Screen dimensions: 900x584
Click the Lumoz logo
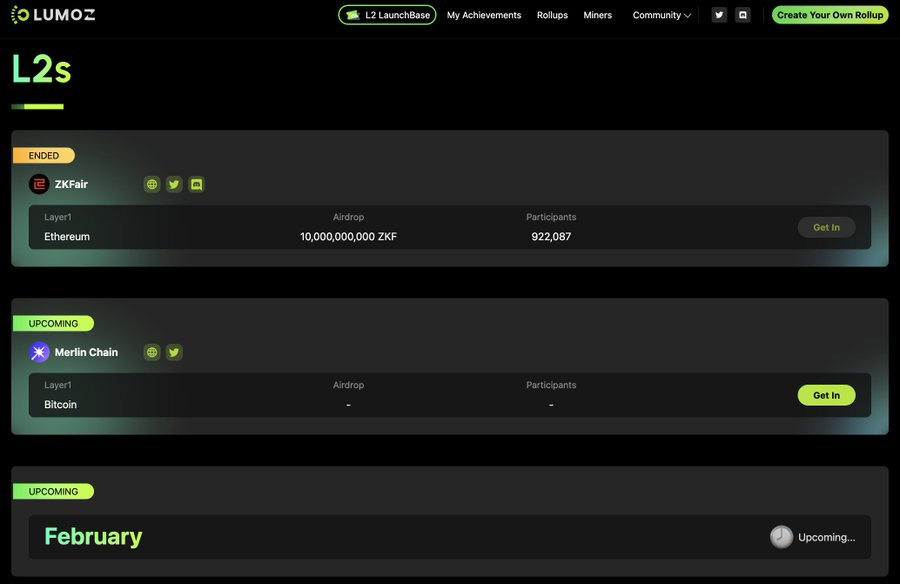coord(53,14)
